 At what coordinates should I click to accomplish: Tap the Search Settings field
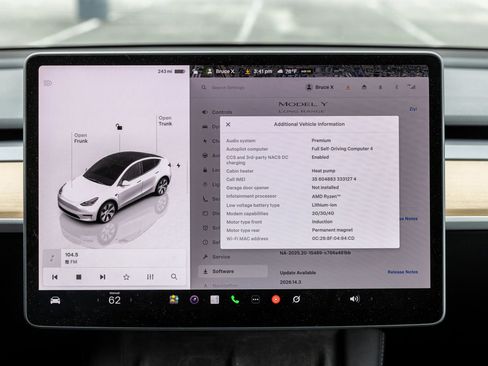click(228, 87)
